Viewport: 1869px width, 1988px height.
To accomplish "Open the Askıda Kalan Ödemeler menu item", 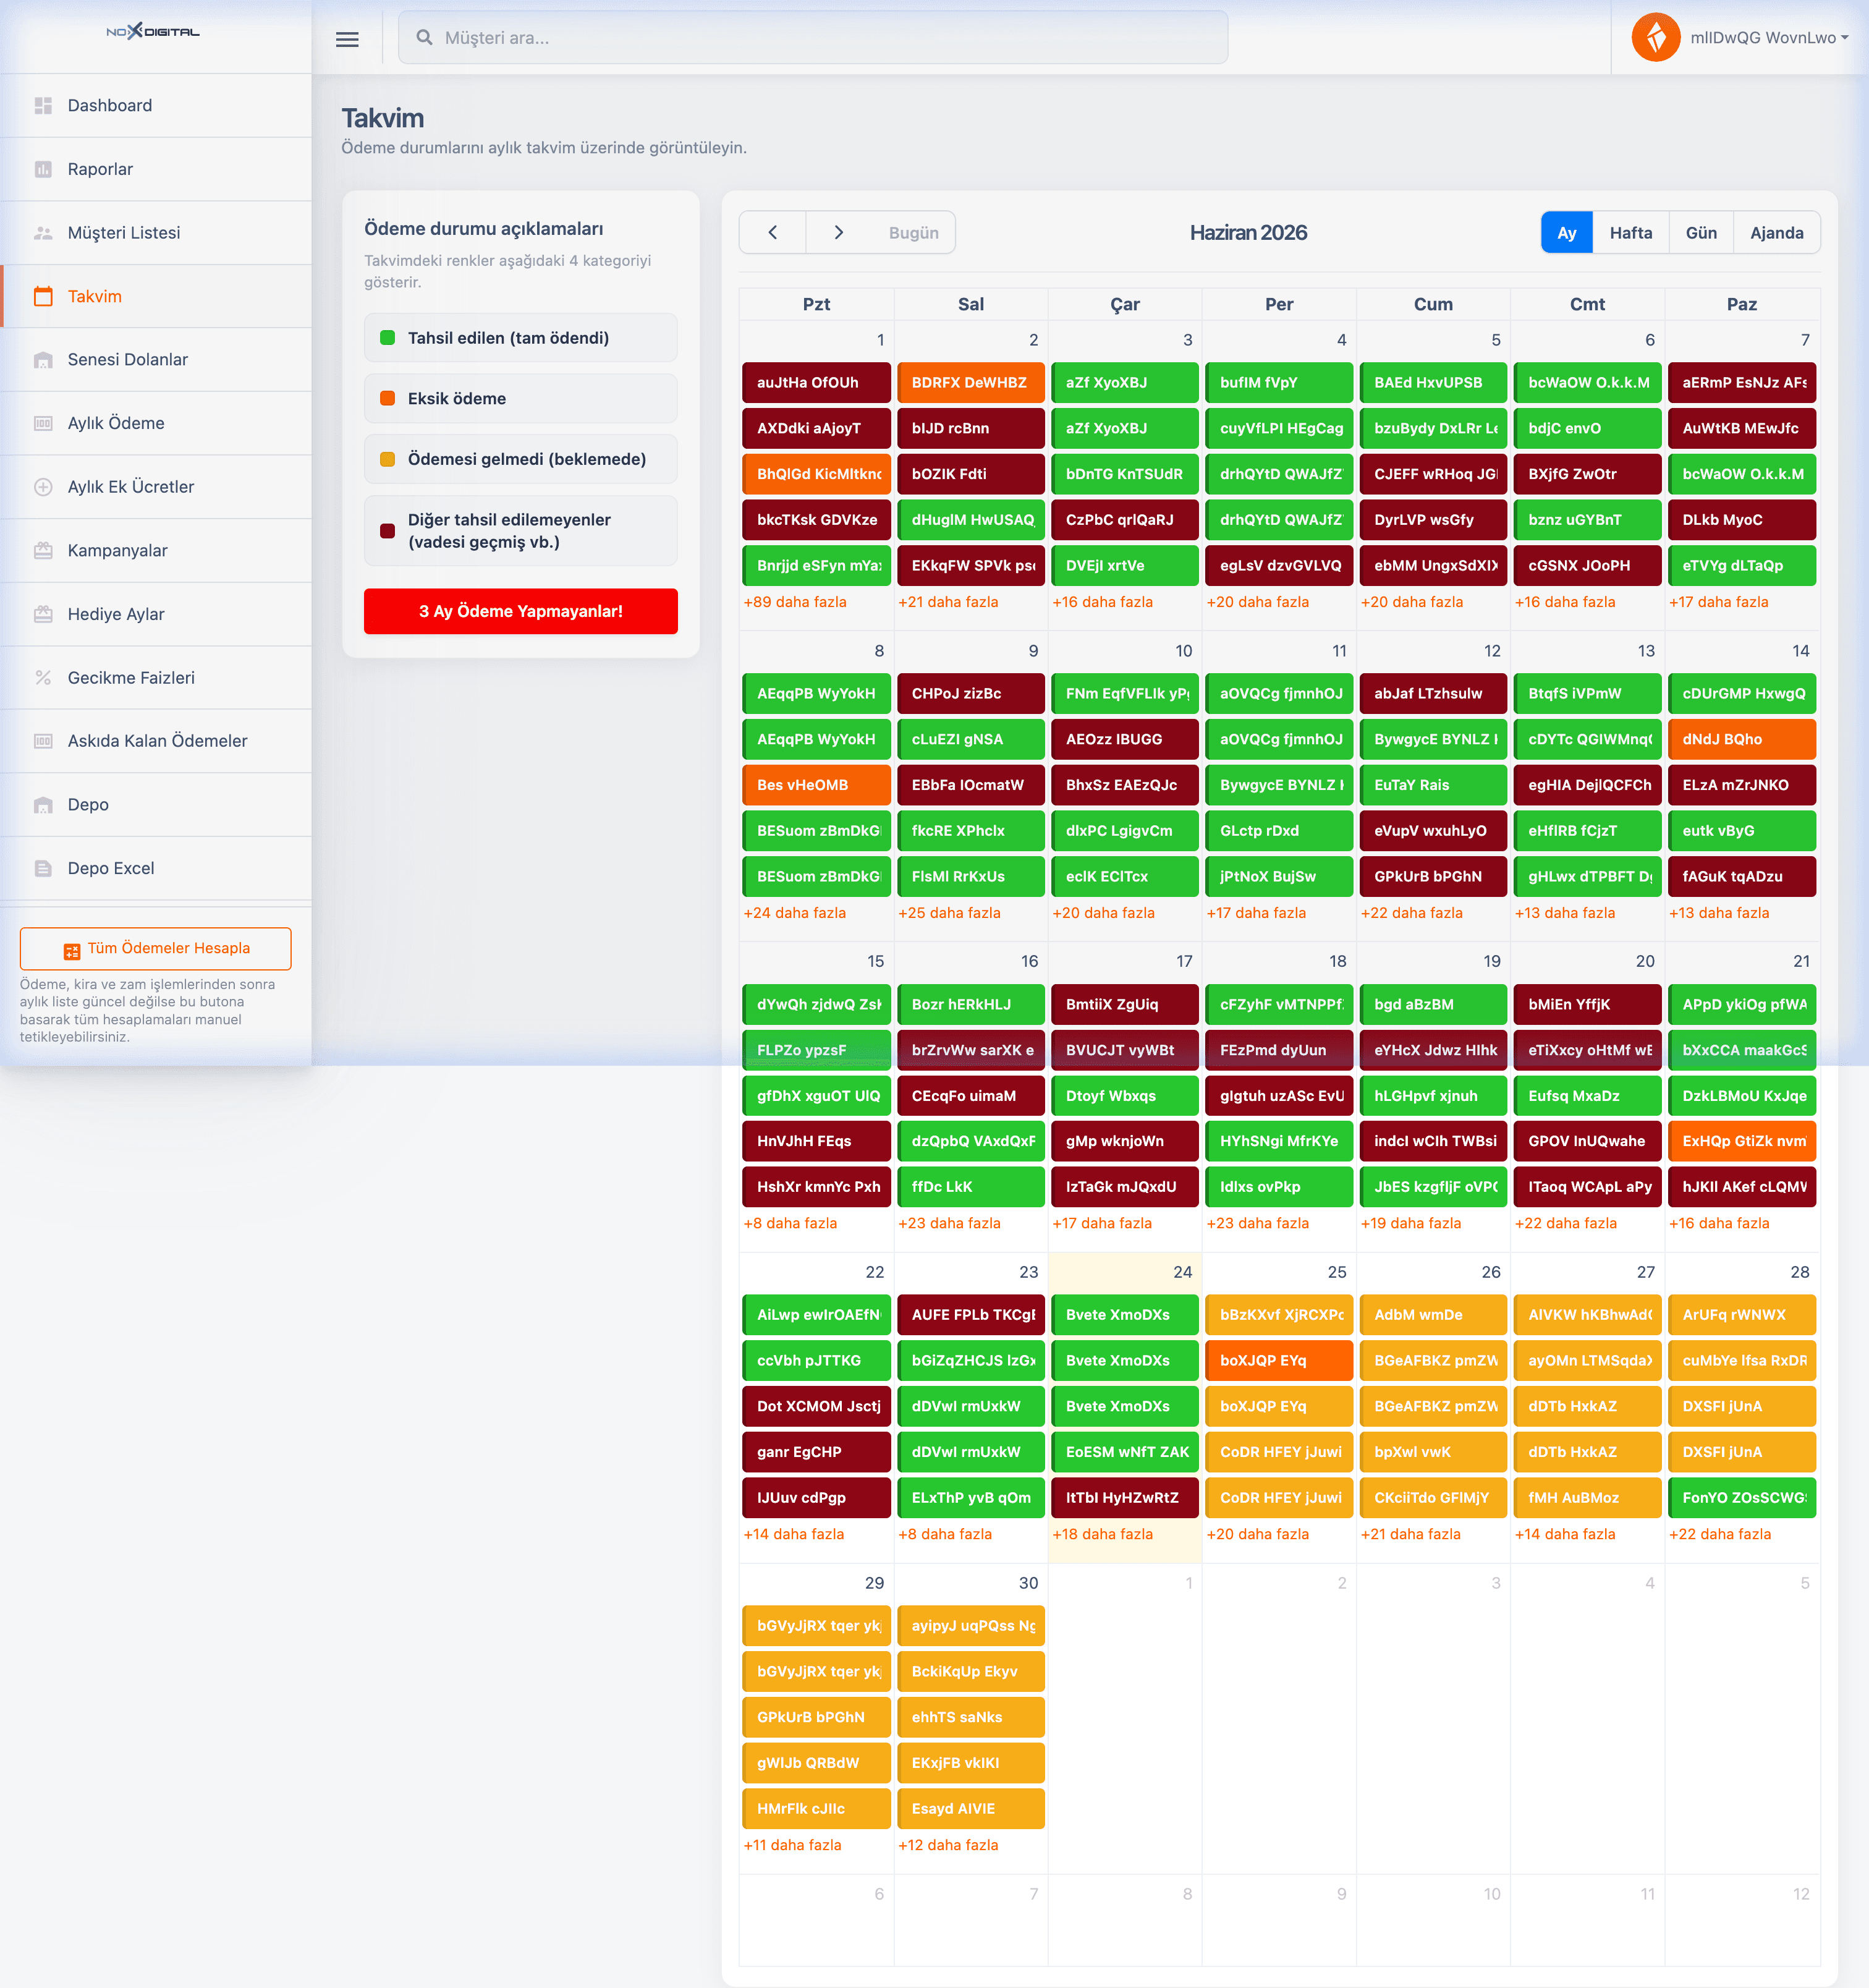I will coord(156,741).
